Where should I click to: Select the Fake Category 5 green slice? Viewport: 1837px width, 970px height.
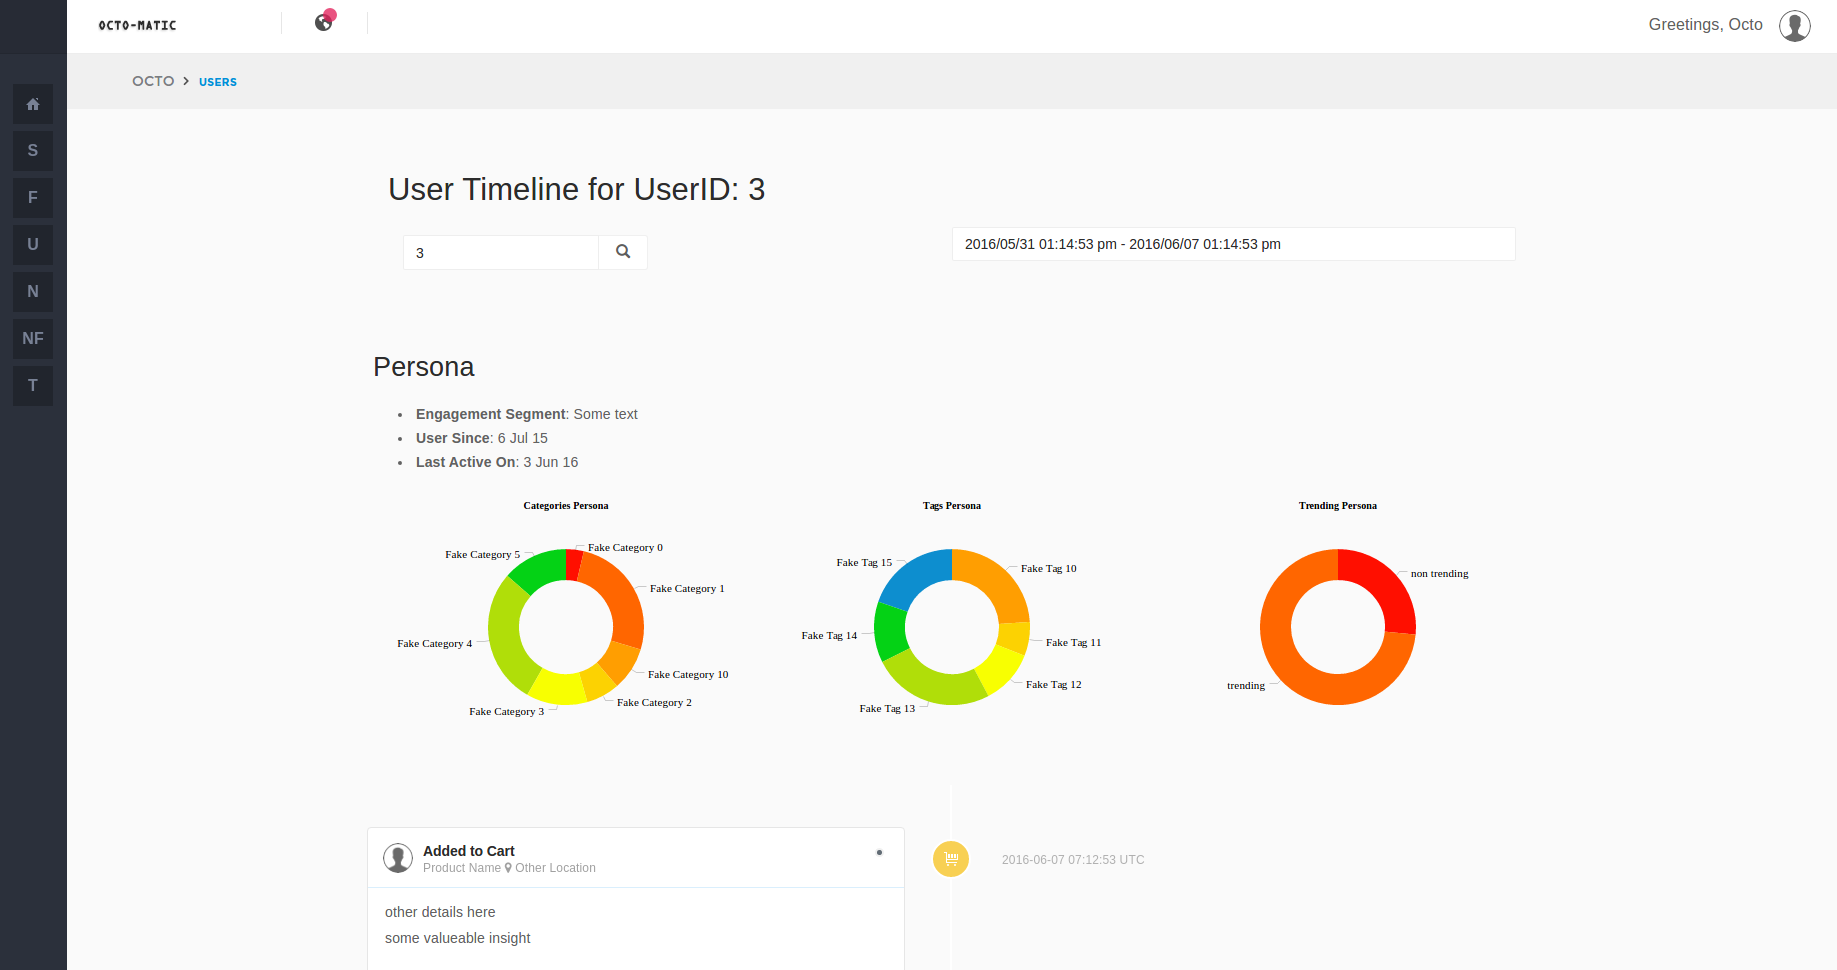coord(541,570)
